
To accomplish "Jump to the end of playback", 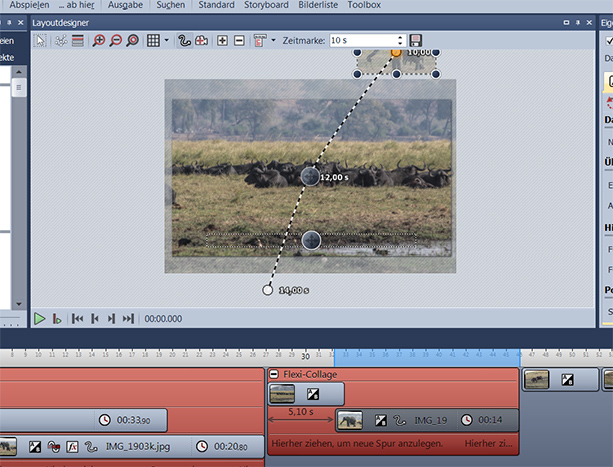I will tap(128, 319).
